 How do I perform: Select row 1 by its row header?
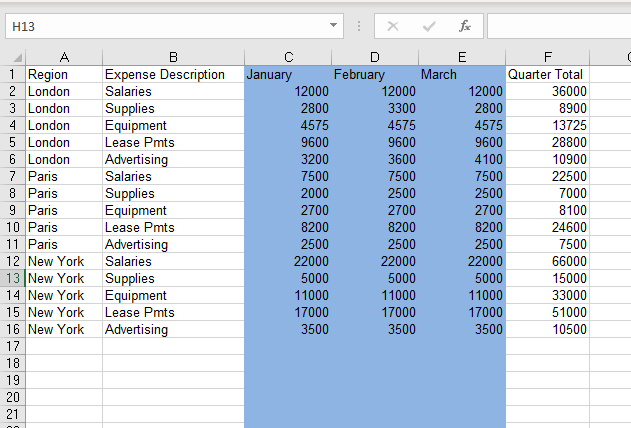pos(13,74)
